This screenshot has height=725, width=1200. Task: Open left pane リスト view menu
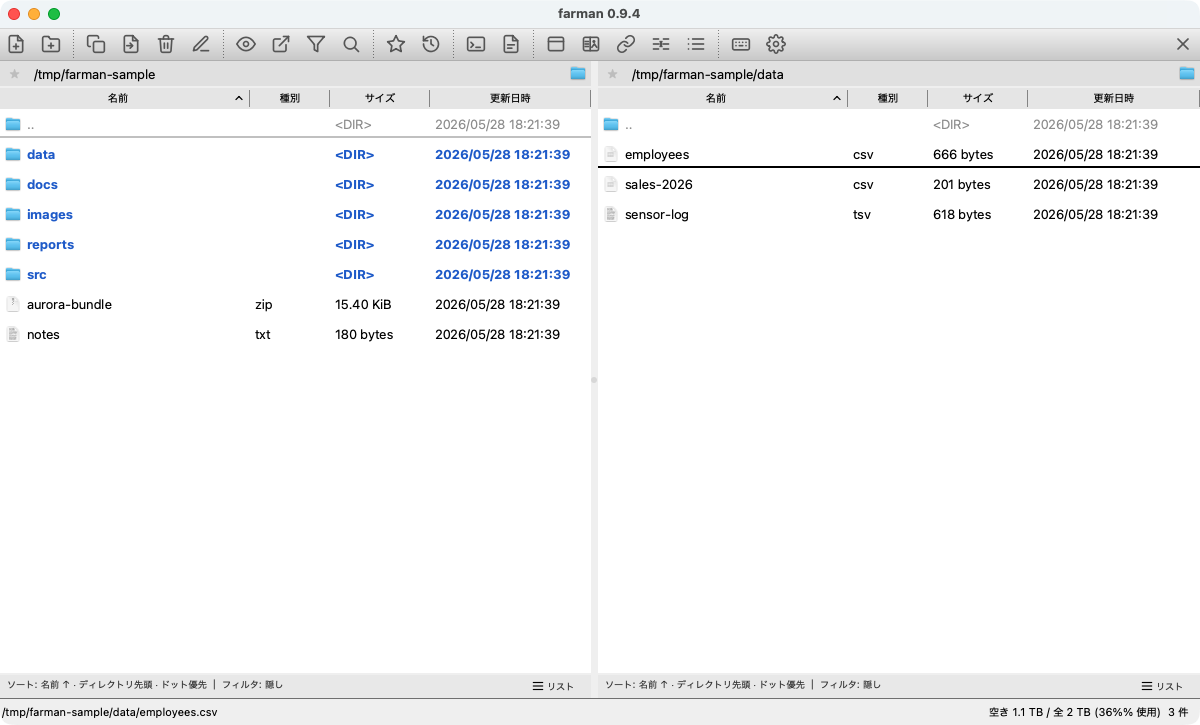[x=553, y=686]
